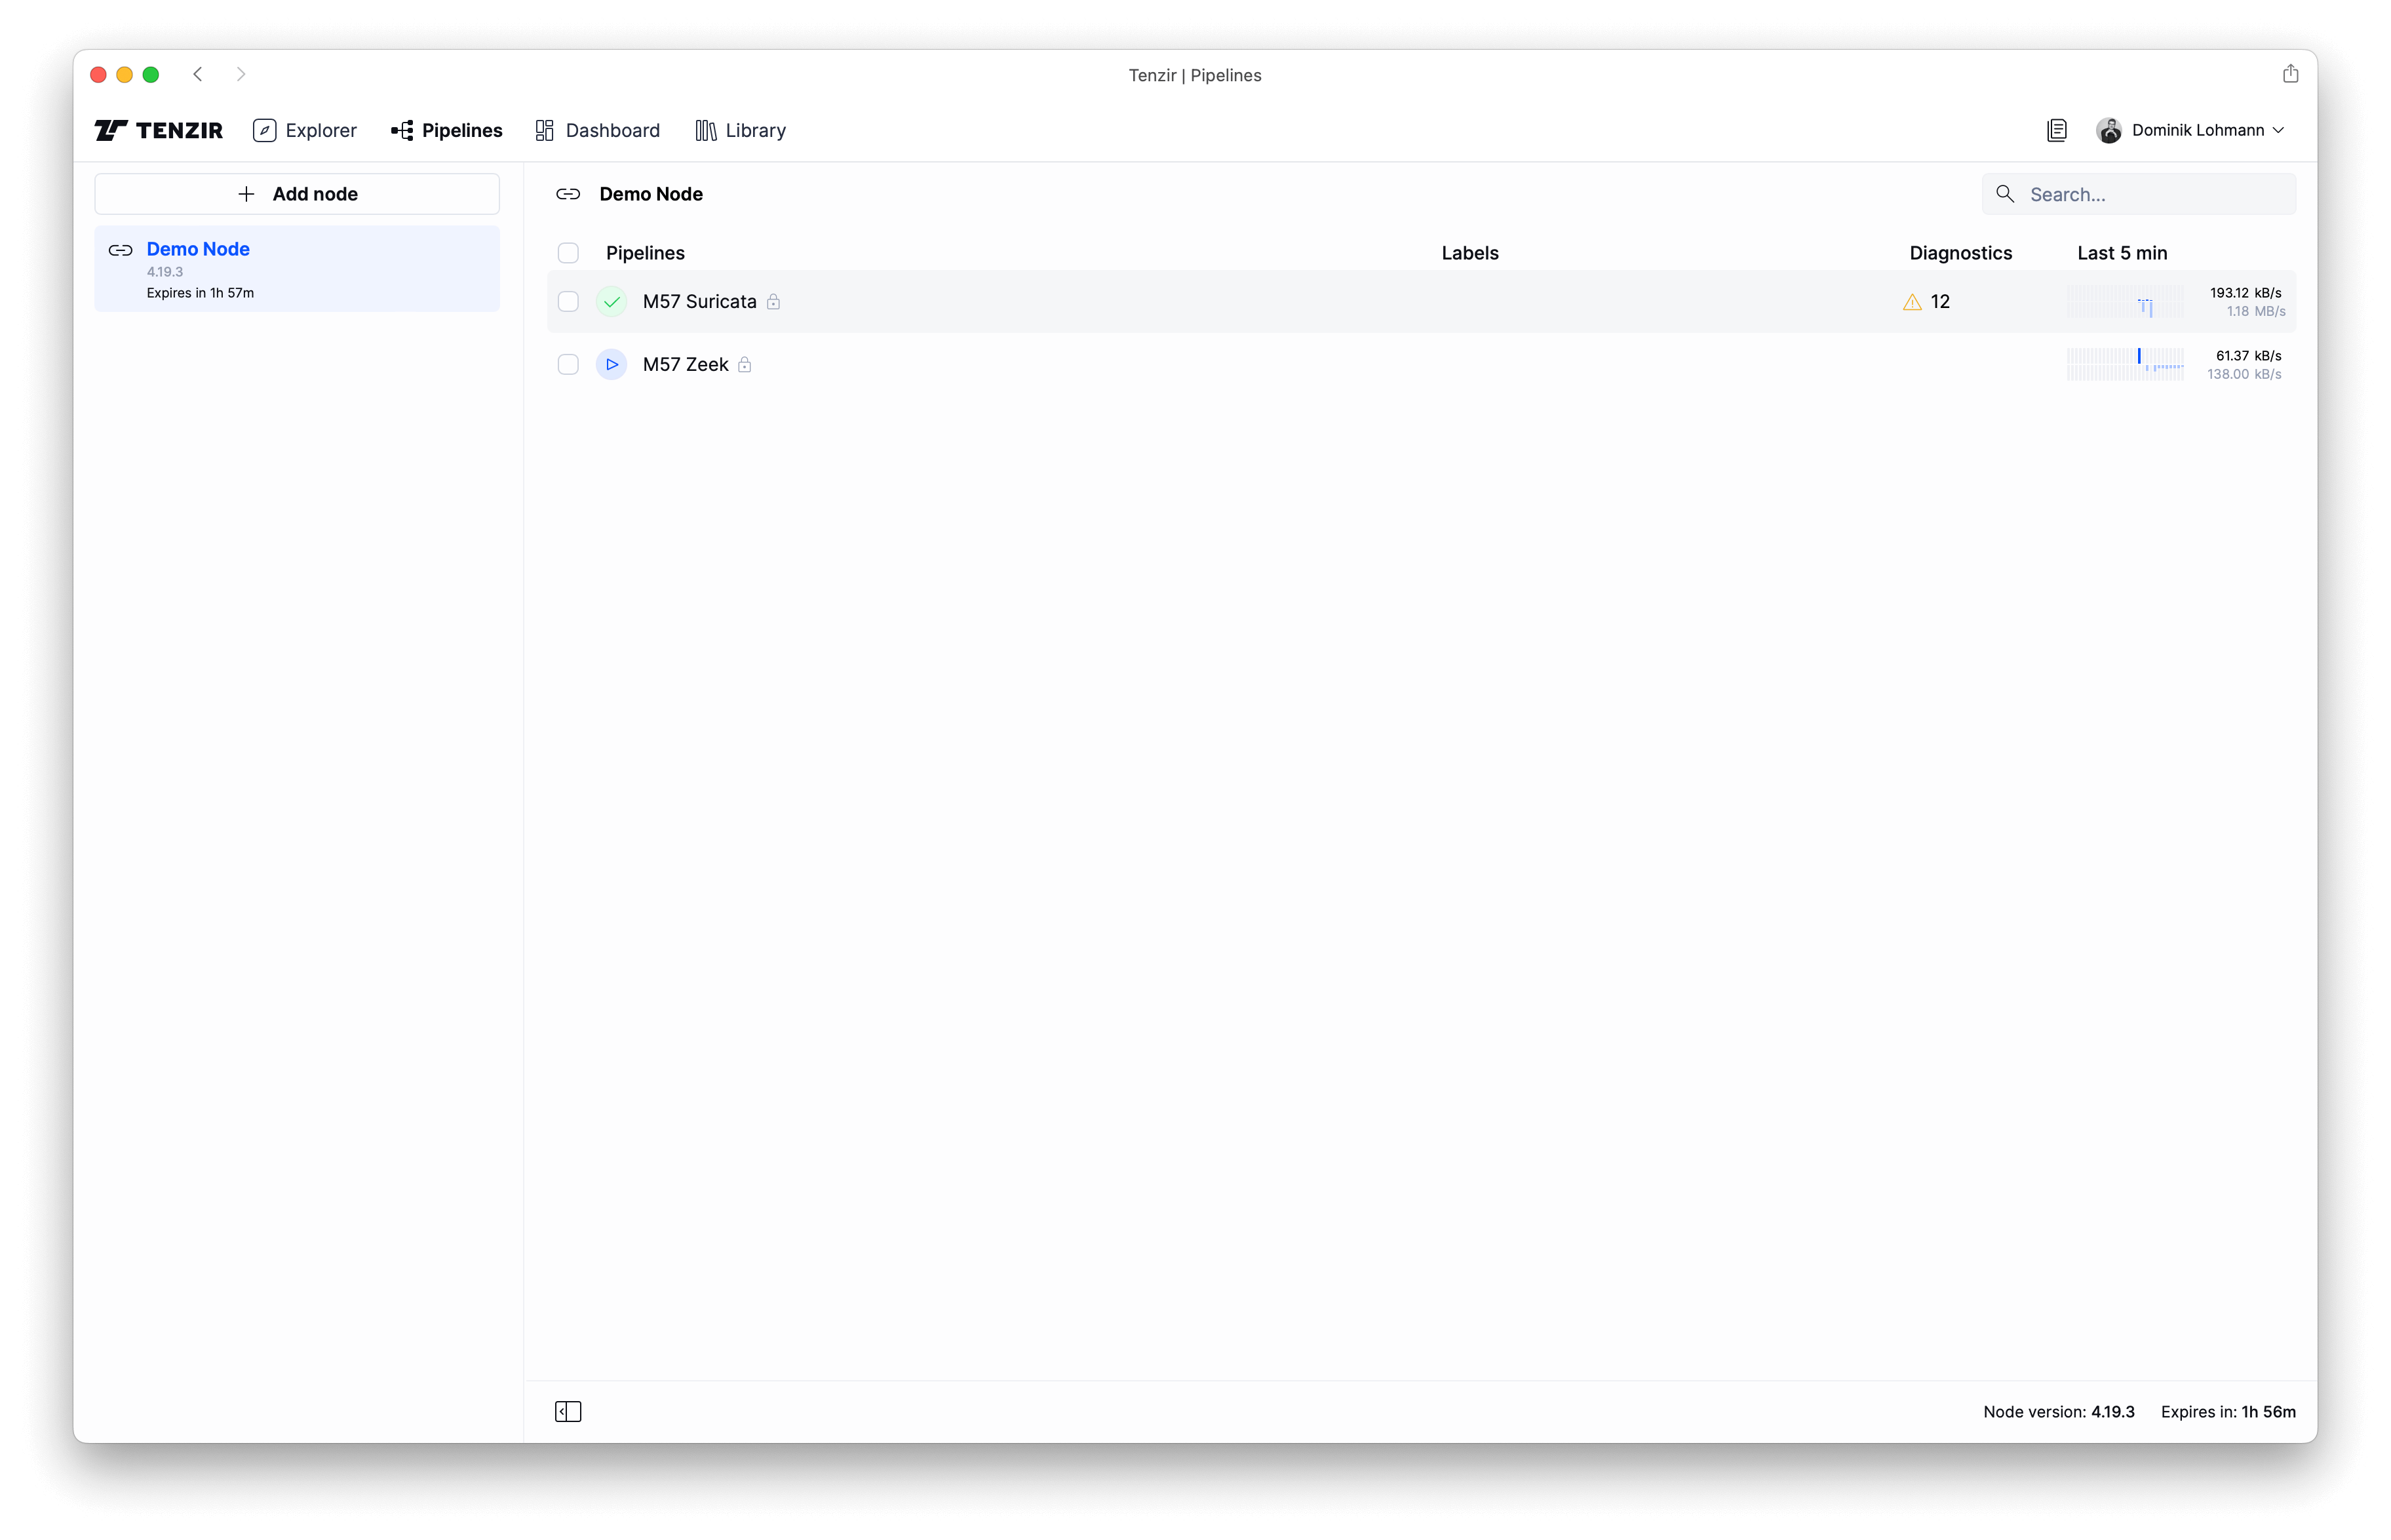Click the magnifier search icon
This screenshot has height=1540, width=2391.
pos(2005,194)
